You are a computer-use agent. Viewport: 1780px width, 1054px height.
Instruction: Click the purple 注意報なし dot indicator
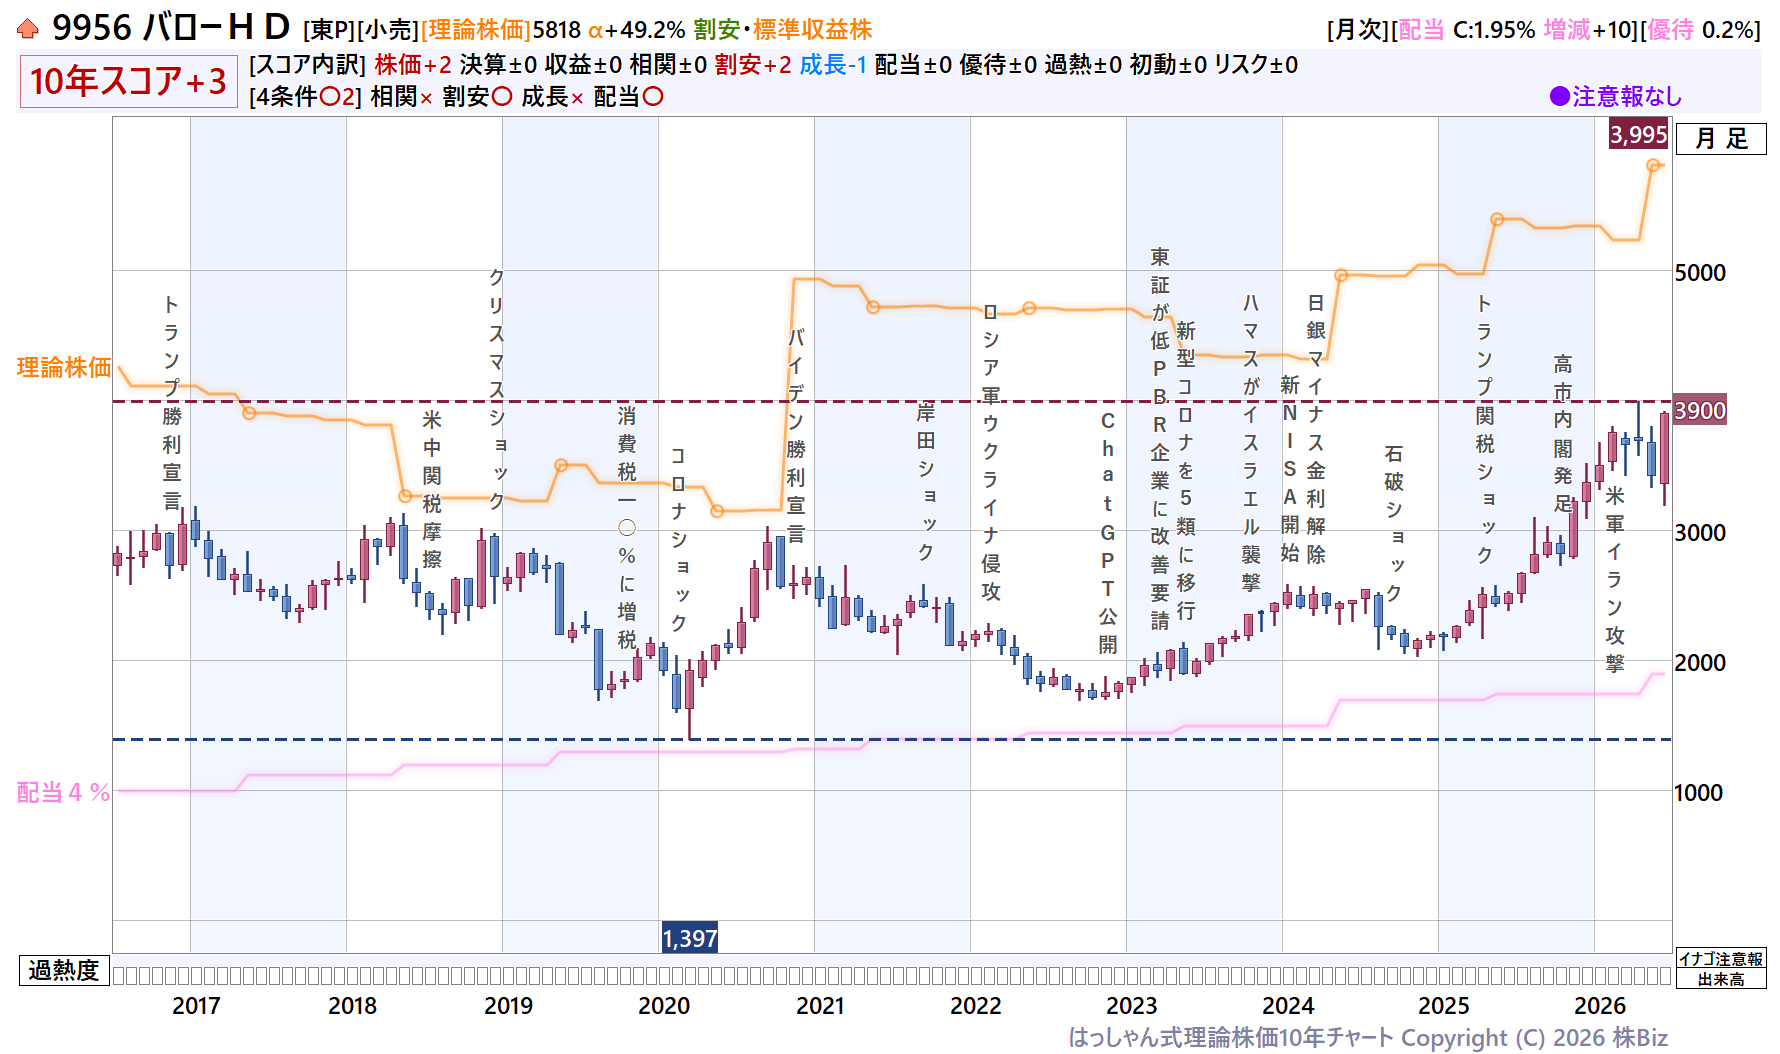(x=1559, y=96)
